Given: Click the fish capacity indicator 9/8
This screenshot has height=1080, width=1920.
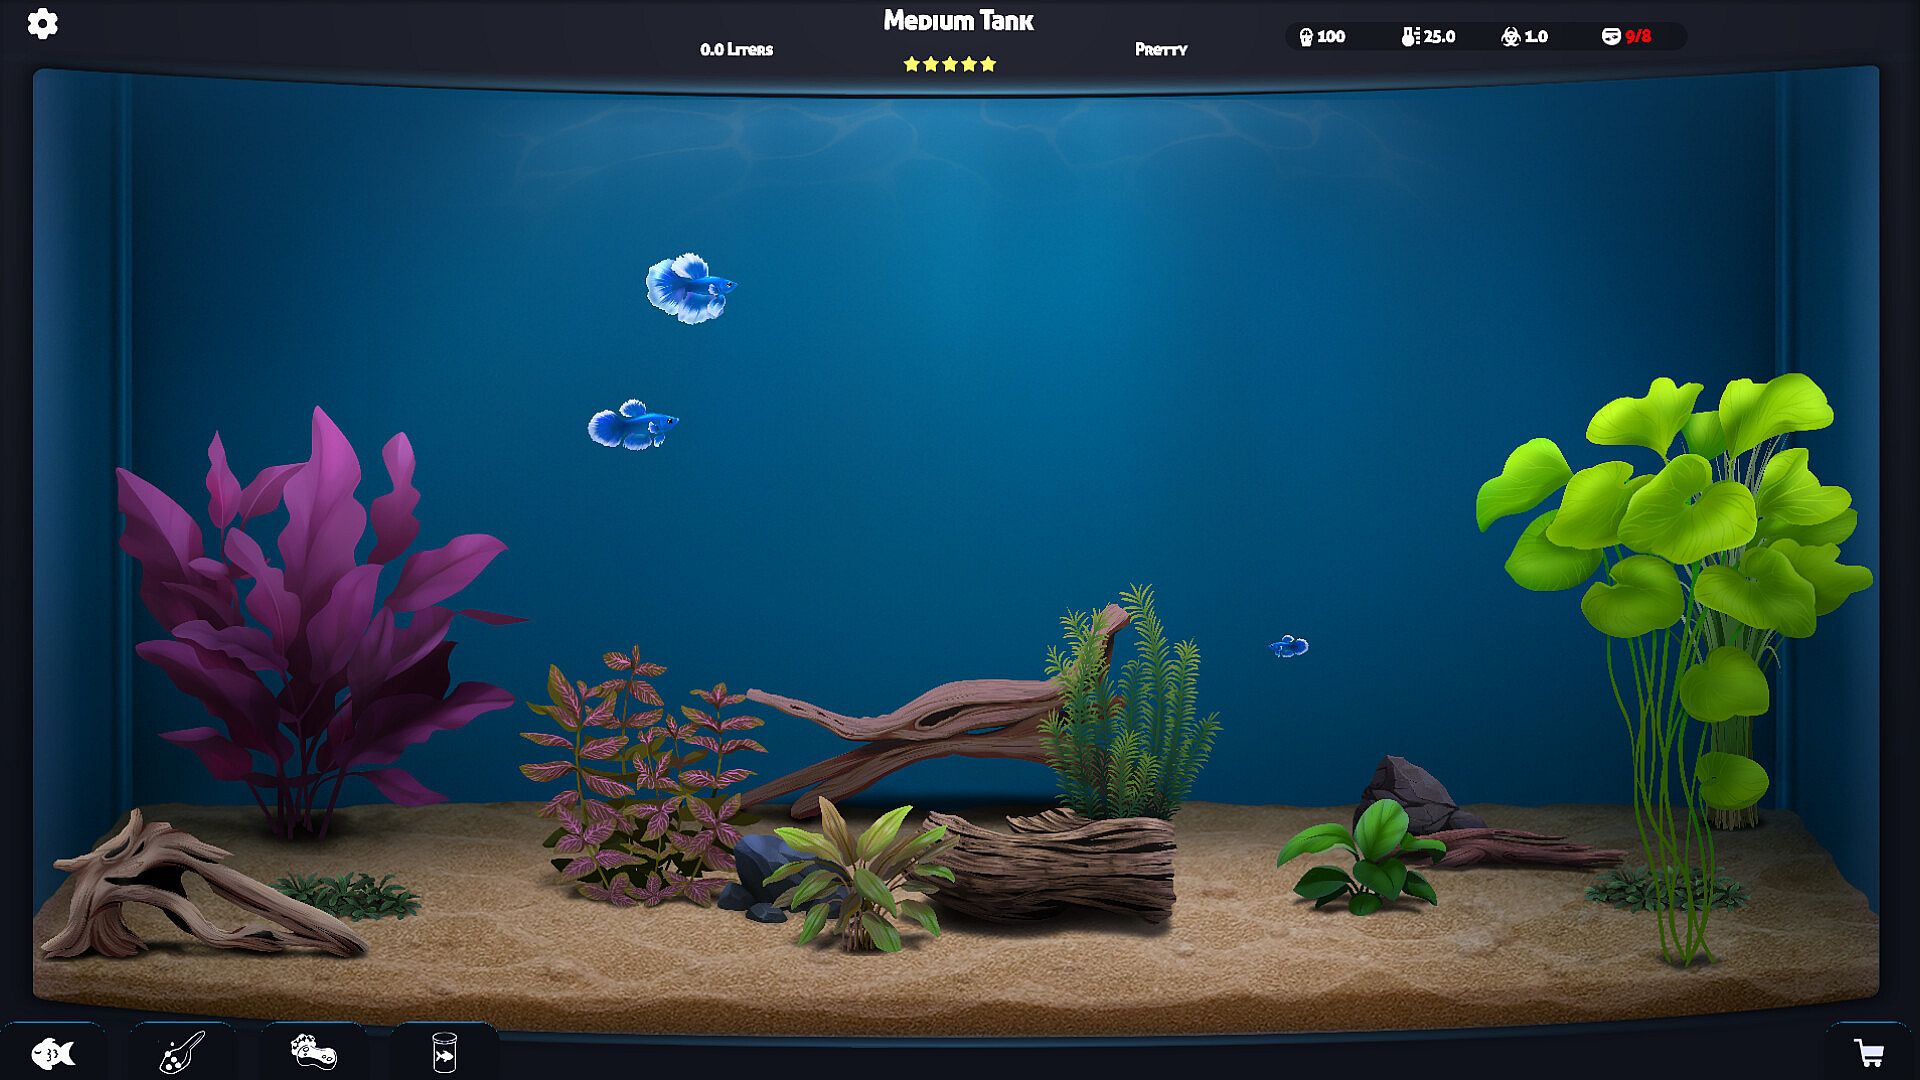Looking at the screenshot, I should pyautogui.click(x=1626, y=37).
